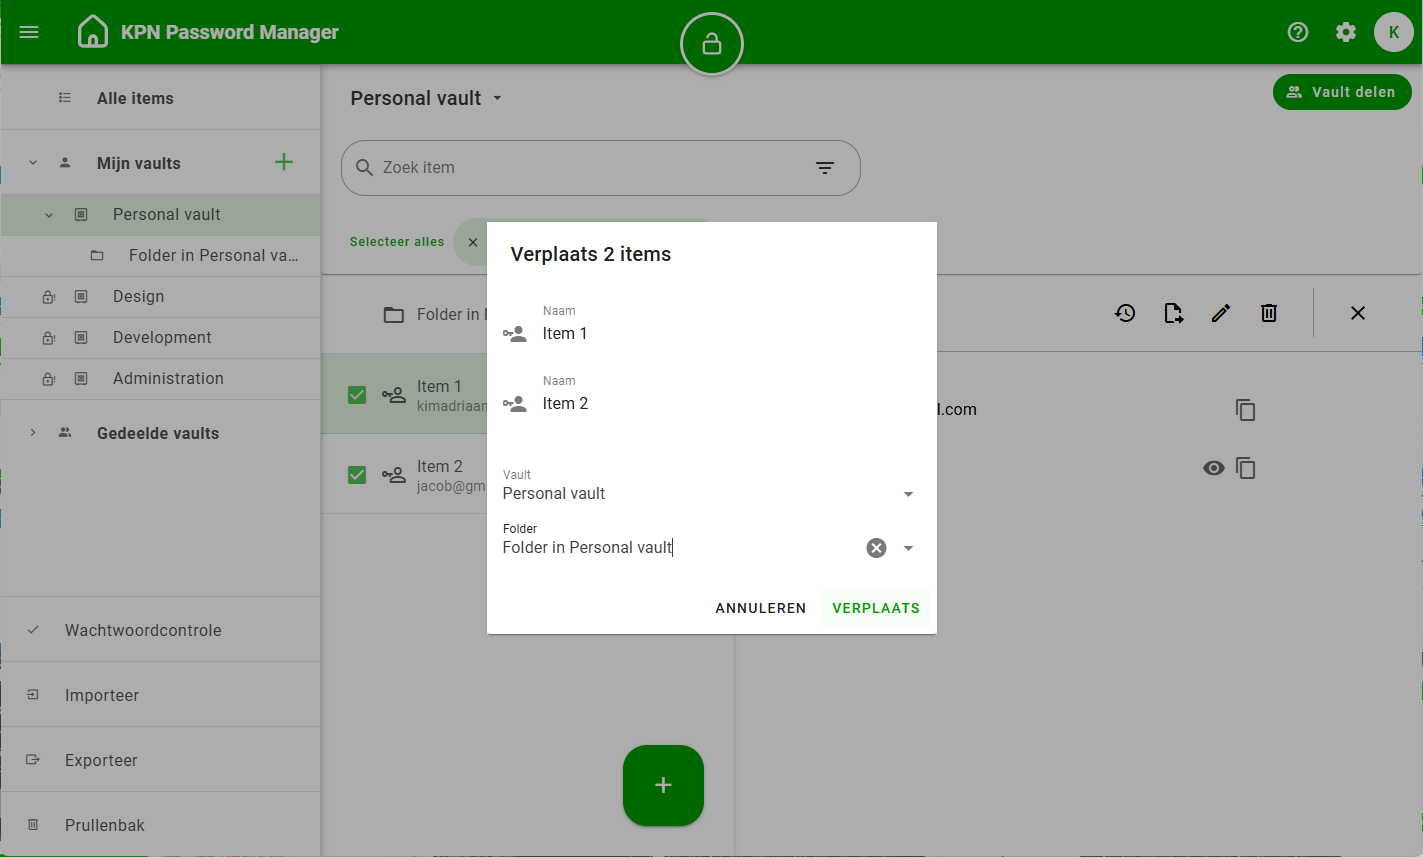Viewport: 1423px width, 857px height.
Task: Click the trash delete icon in toolbar
Action: [1268, 313]
